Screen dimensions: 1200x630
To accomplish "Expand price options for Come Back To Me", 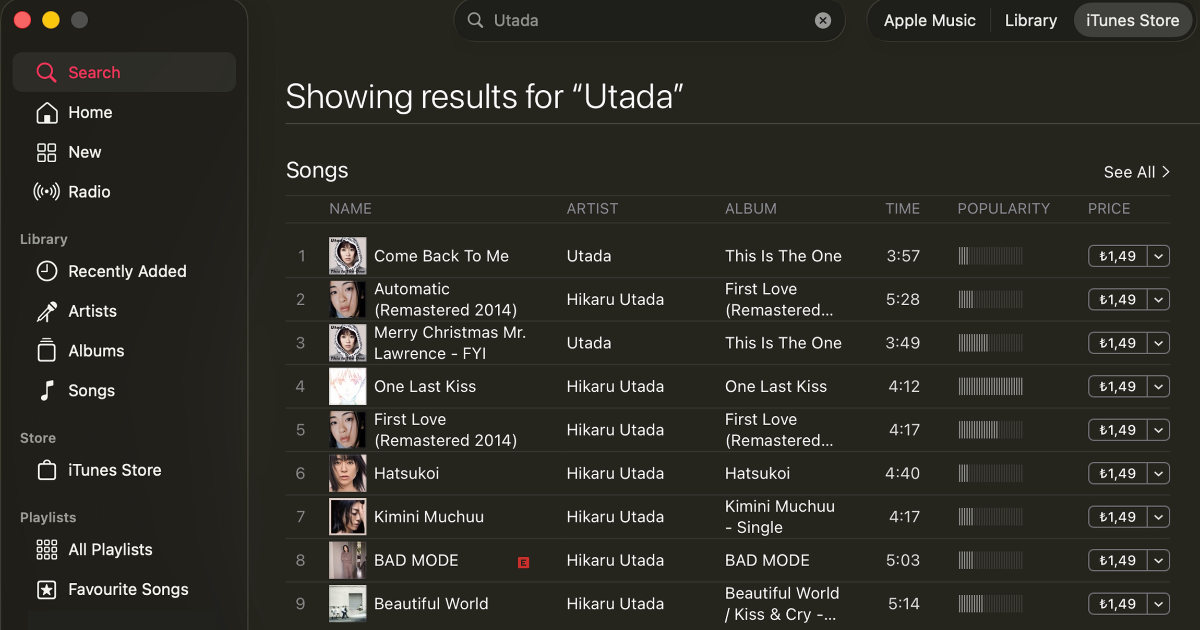I will coord(1158,256).
